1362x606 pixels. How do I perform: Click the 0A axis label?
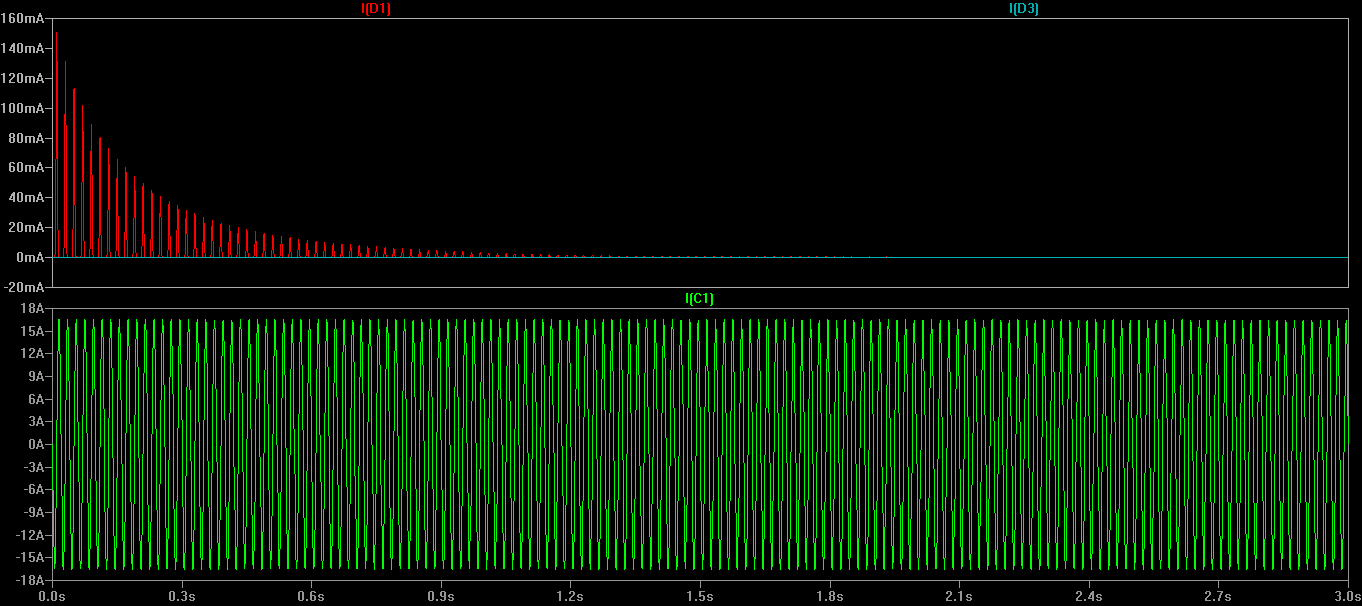click(37, 444)
